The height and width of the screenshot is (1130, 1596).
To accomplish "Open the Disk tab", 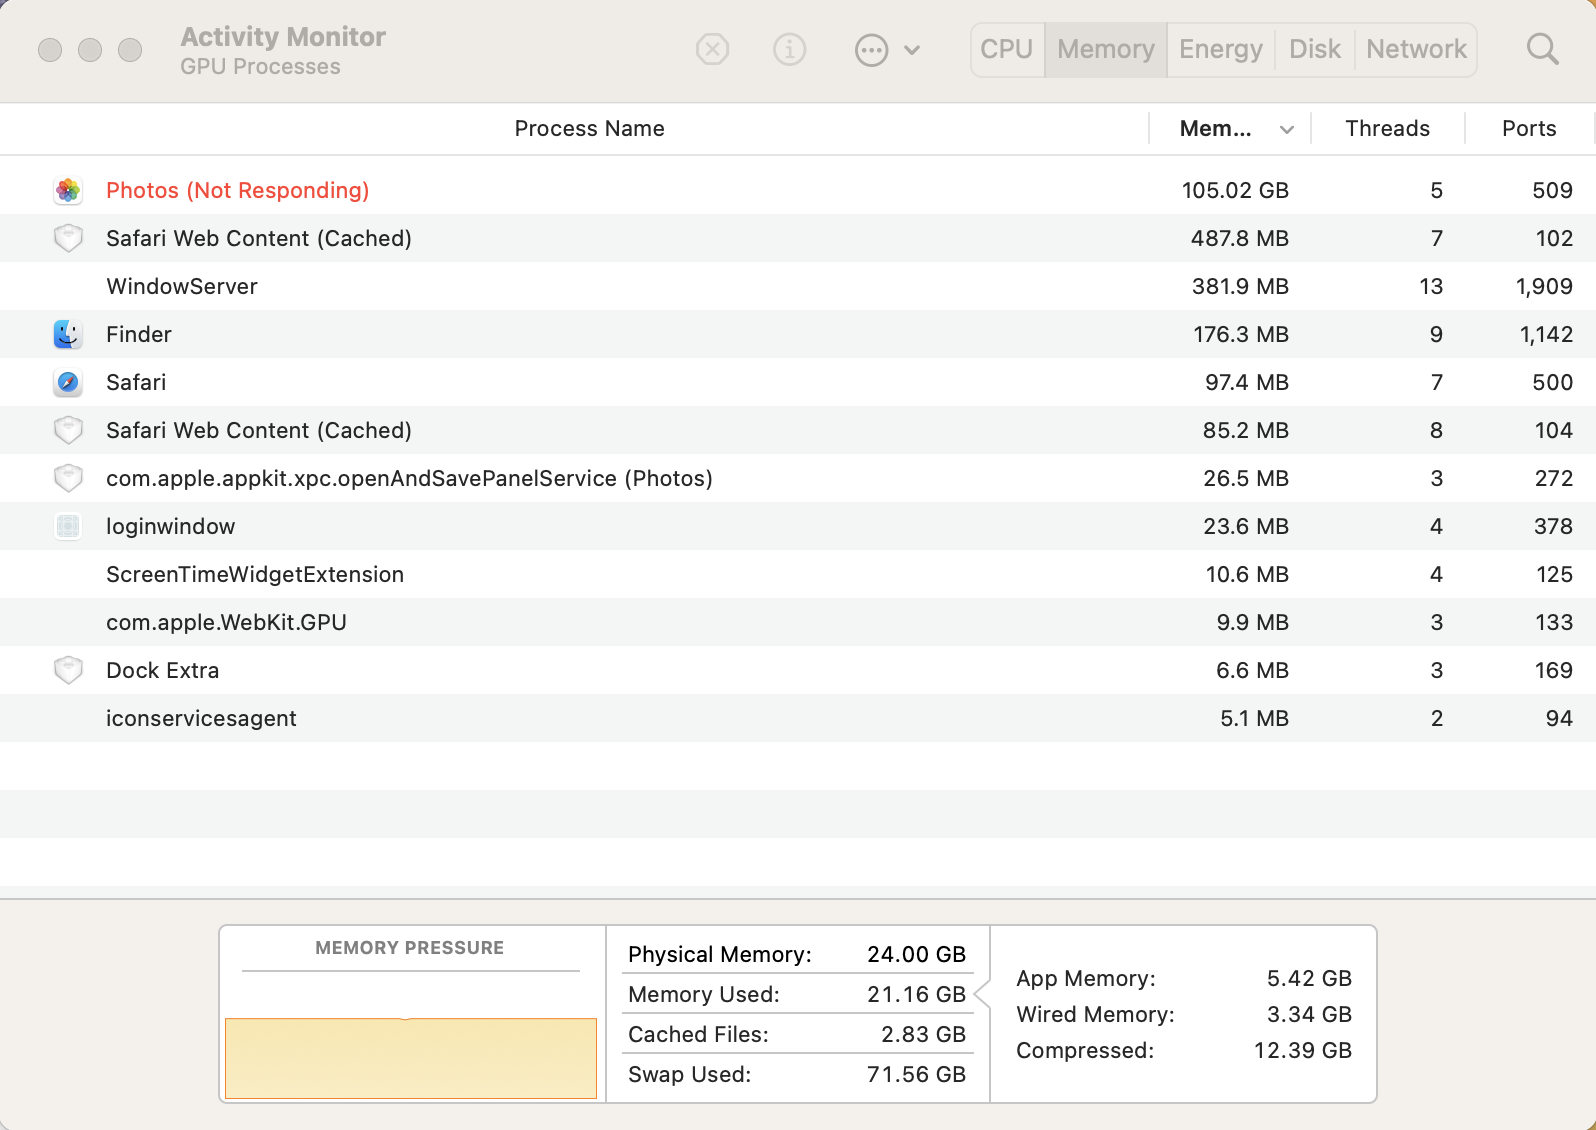I will point(1314,49).
